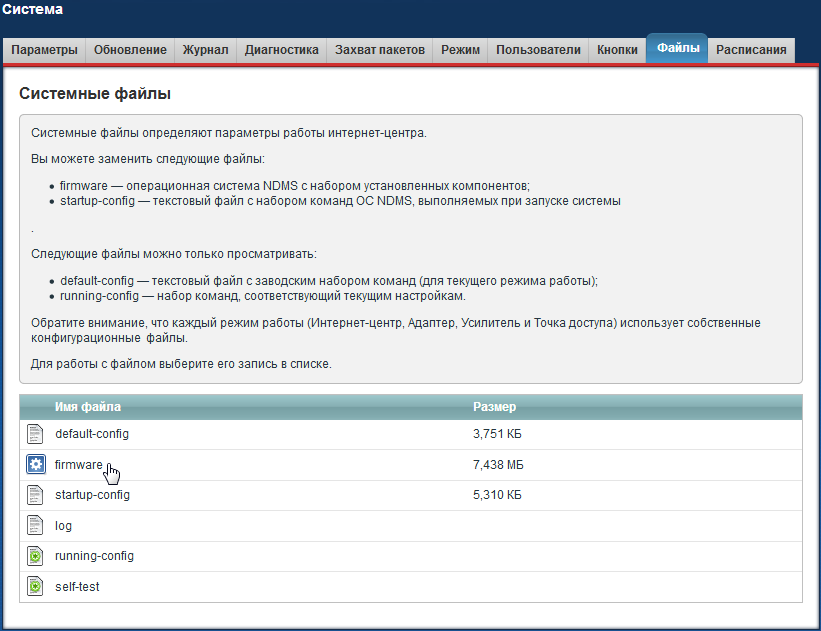821x631 pixels.
Task: Click the startup-config document icon
Action: [36, 495]
